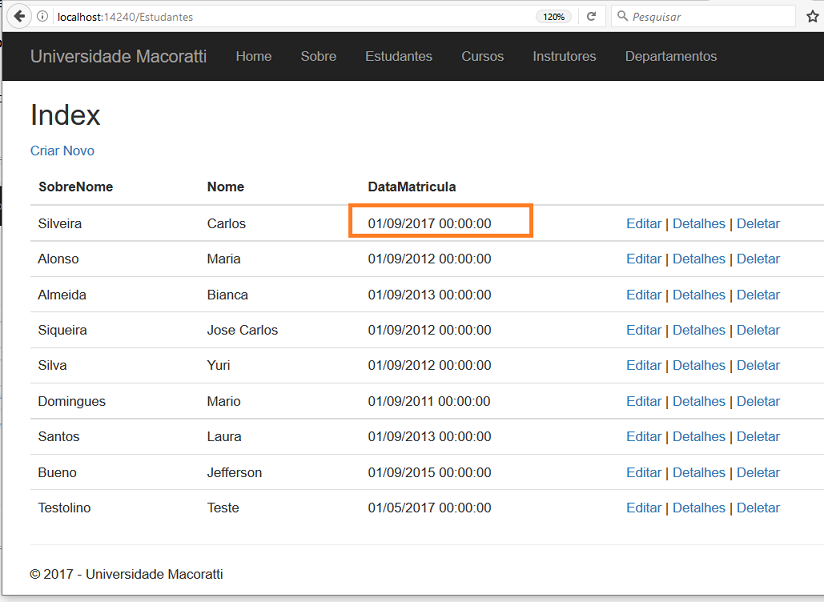
Task: Open the Departamentos page
Action: click(x=671, y=56)
